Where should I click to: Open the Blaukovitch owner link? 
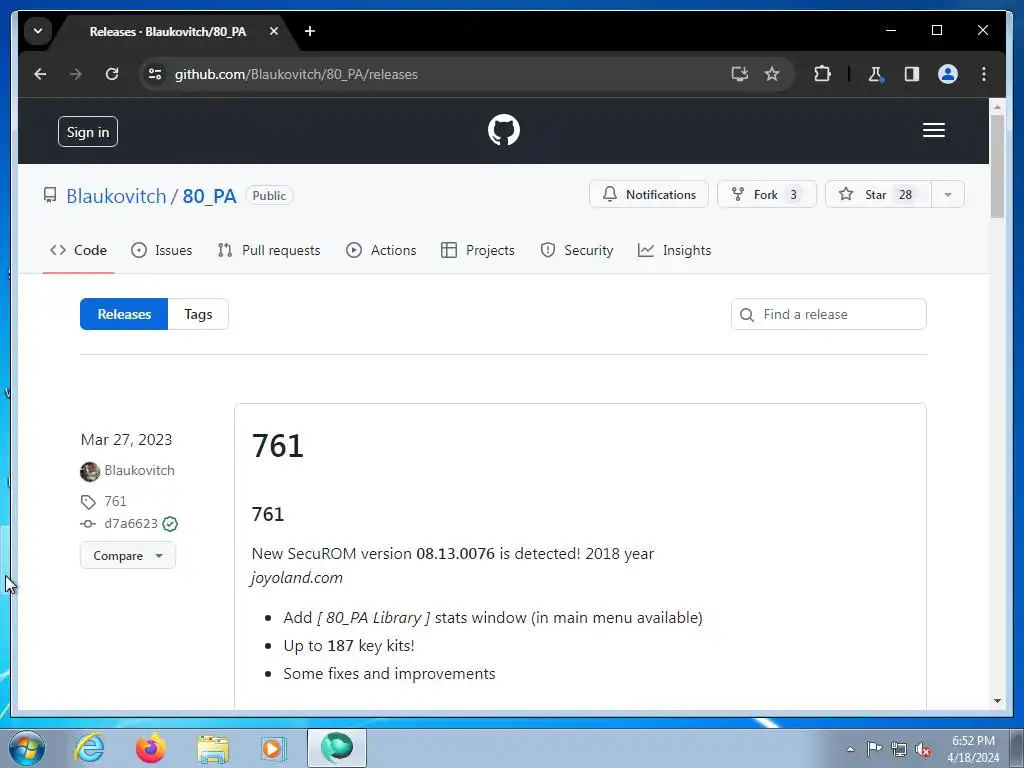click(x=116, y=196)
